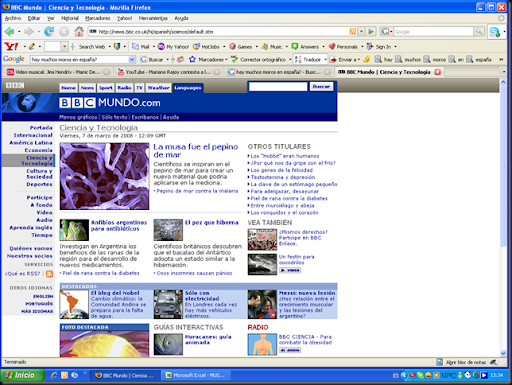This screenshot has width=512, height=385.
Task: Open the tab list dropdown at tab bar end
Action: 503,72
